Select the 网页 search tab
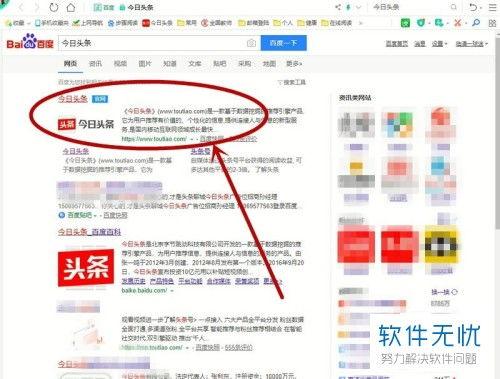 [x=70, y=63]
